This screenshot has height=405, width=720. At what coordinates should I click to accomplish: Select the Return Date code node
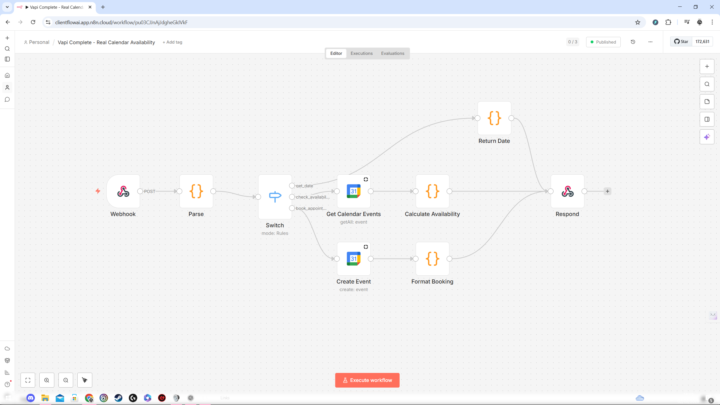[494, 118]
